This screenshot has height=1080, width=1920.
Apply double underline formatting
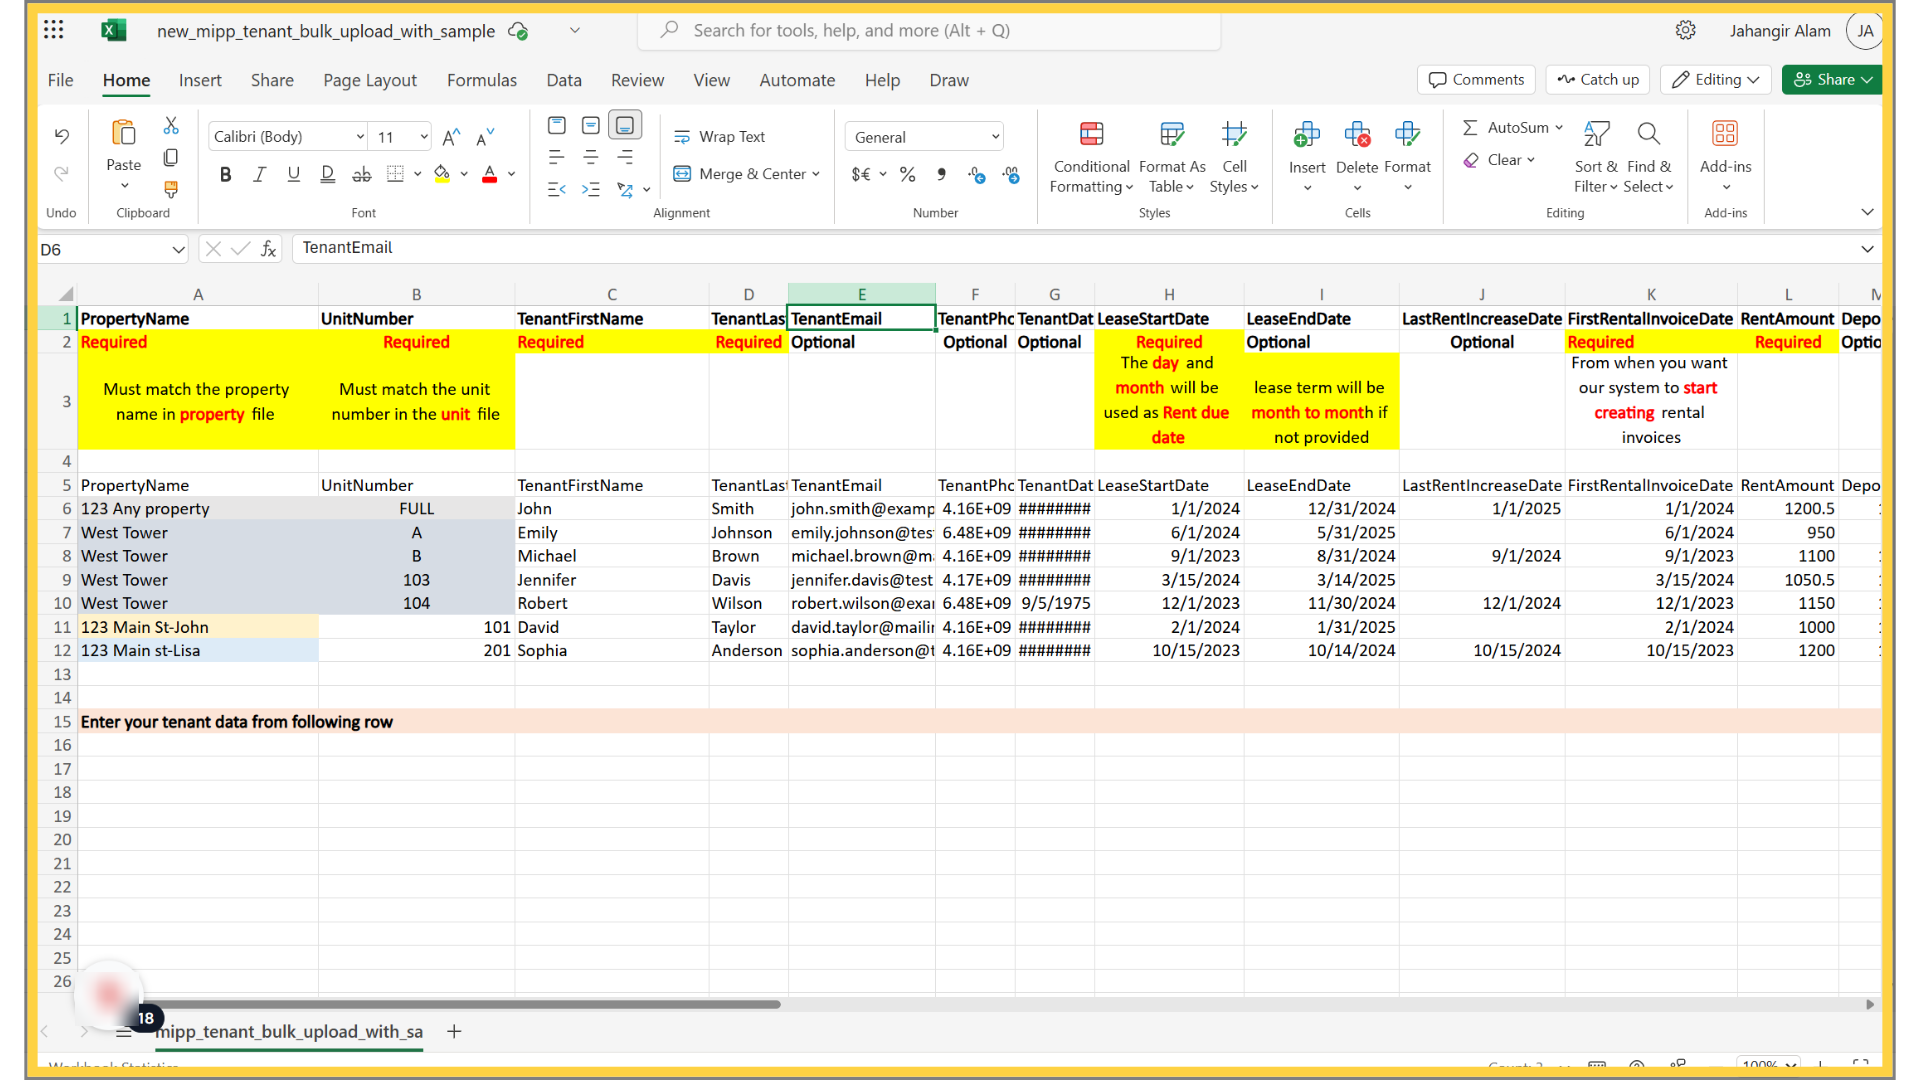coord(328,174)
